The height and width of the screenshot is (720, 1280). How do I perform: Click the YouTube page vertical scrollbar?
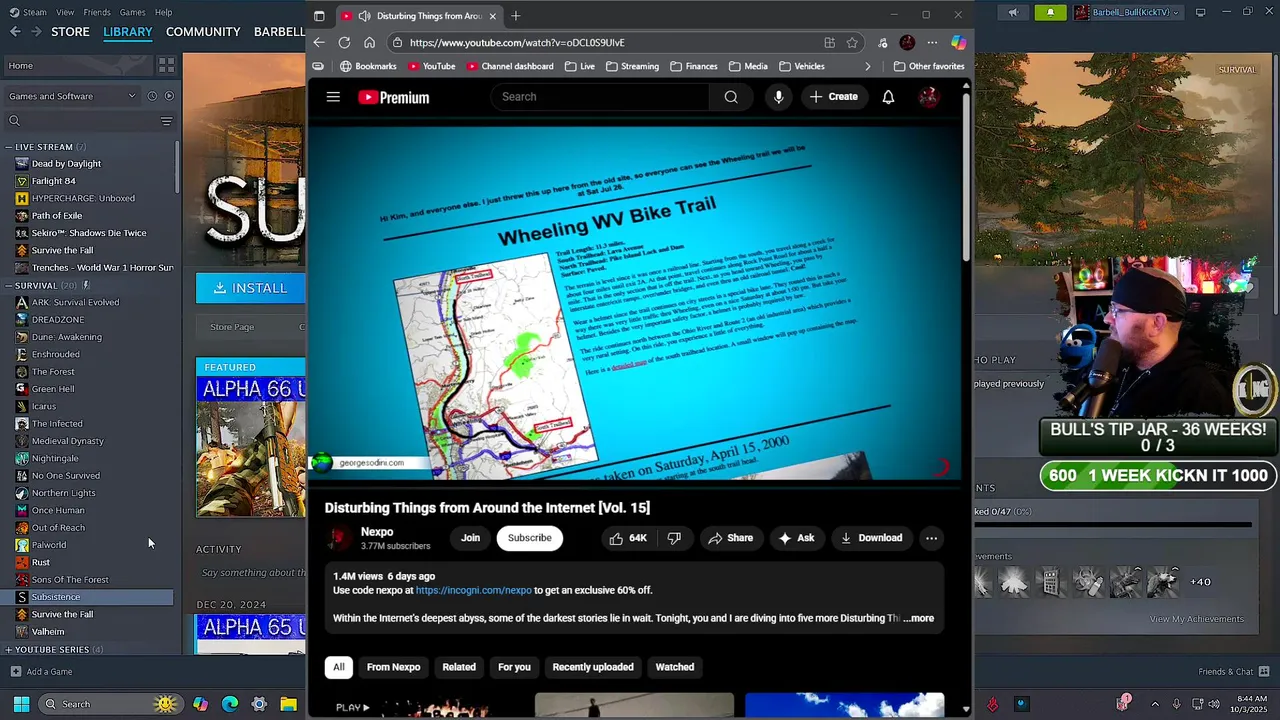coord(966,180)
